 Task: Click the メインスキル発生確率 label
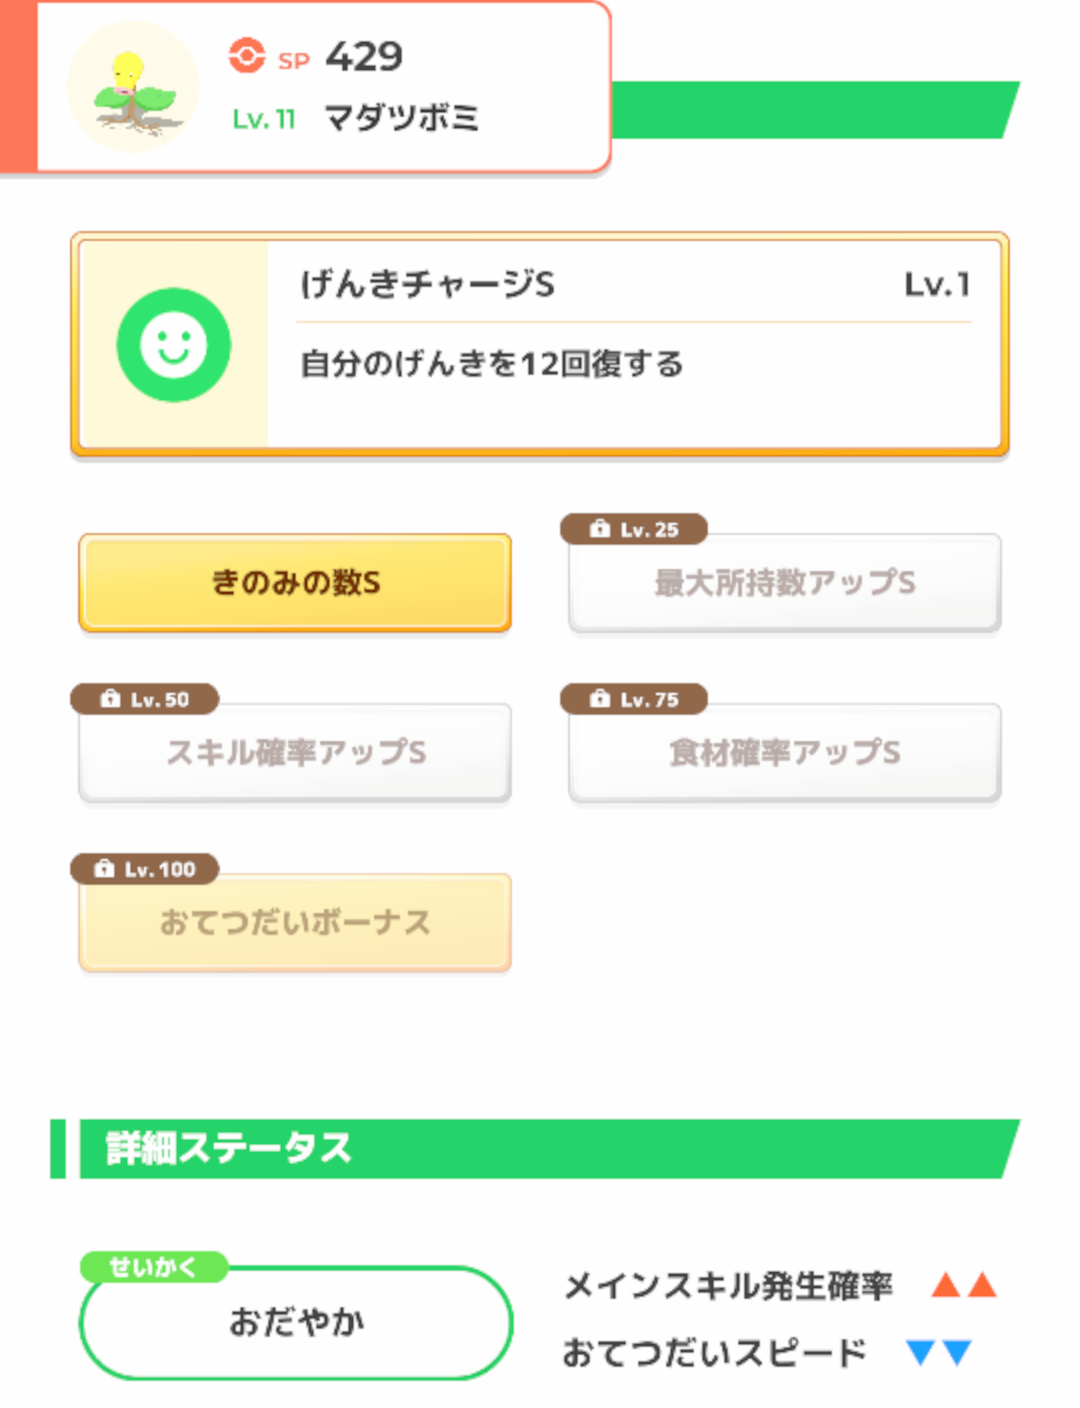728,1286
